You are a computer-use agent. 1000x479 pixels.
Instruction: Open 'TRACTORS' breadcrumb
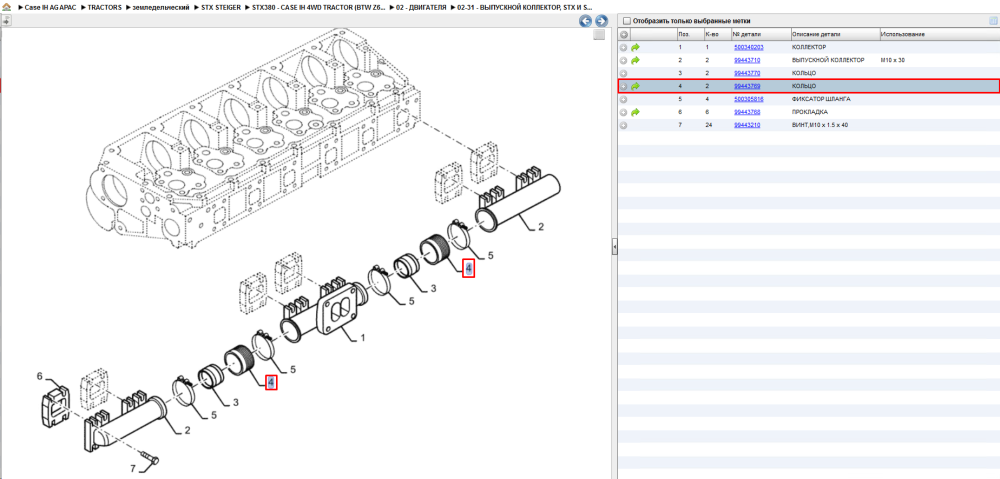coord(105,7)
